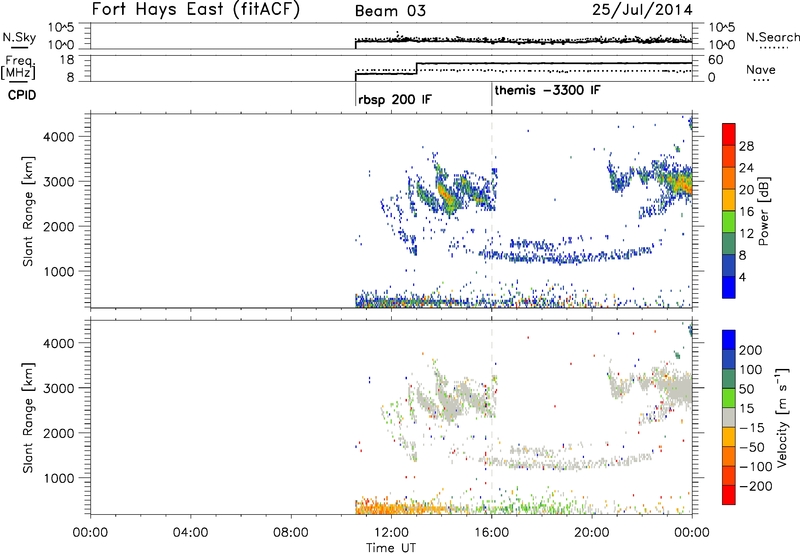
Task: Click the "4" power color bar label
Action: 742,277
